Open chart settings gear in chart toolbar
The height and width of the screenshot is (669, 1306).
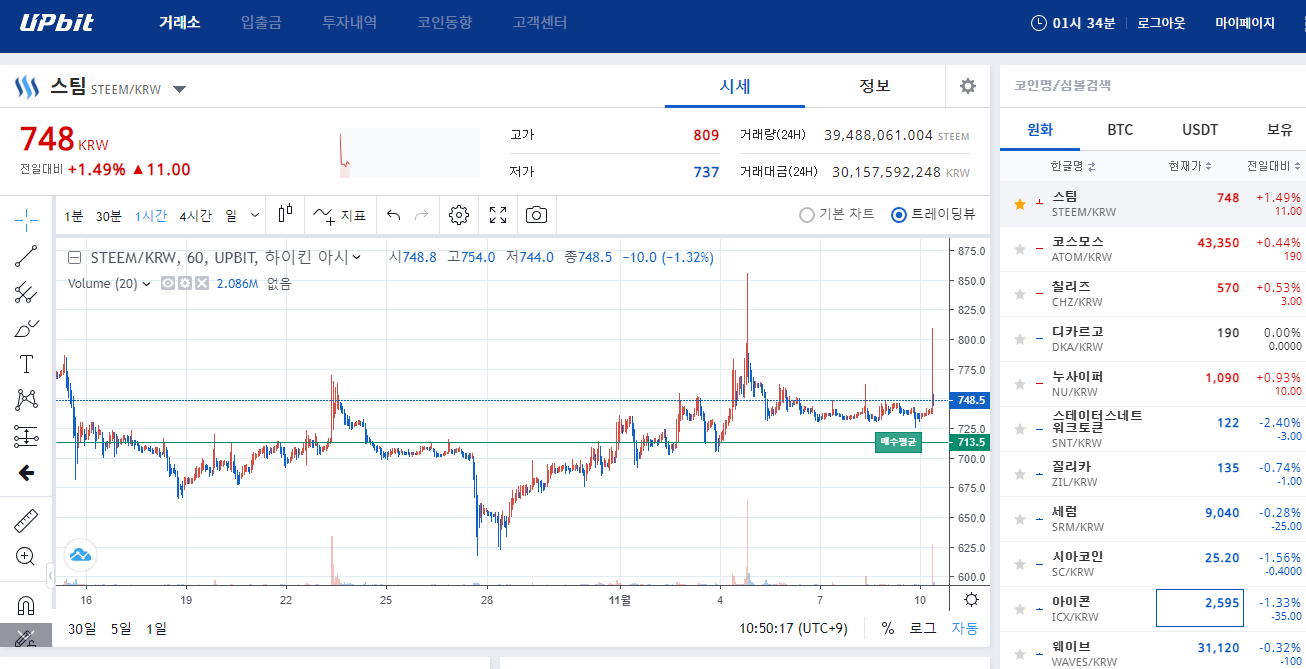(x=459, y=215)
